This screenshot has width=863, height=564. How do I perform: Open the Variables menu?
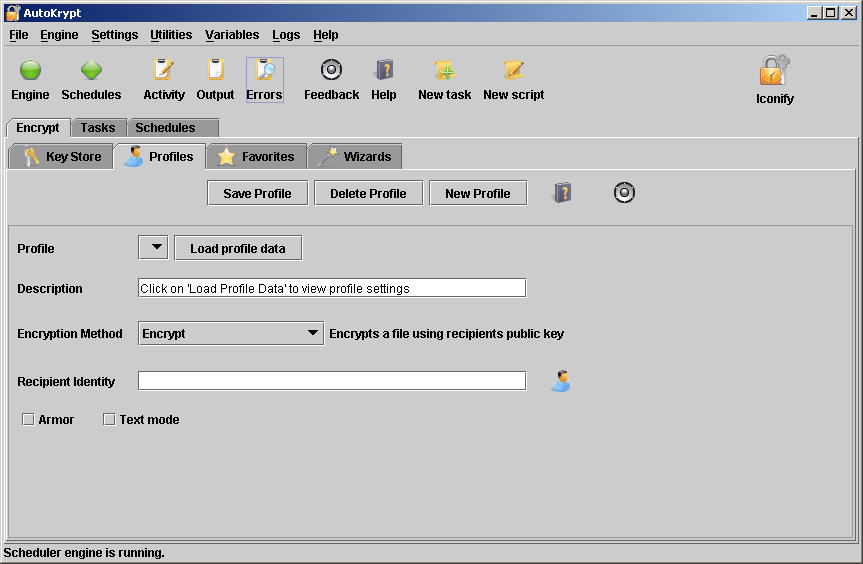[x=232, y=35]
